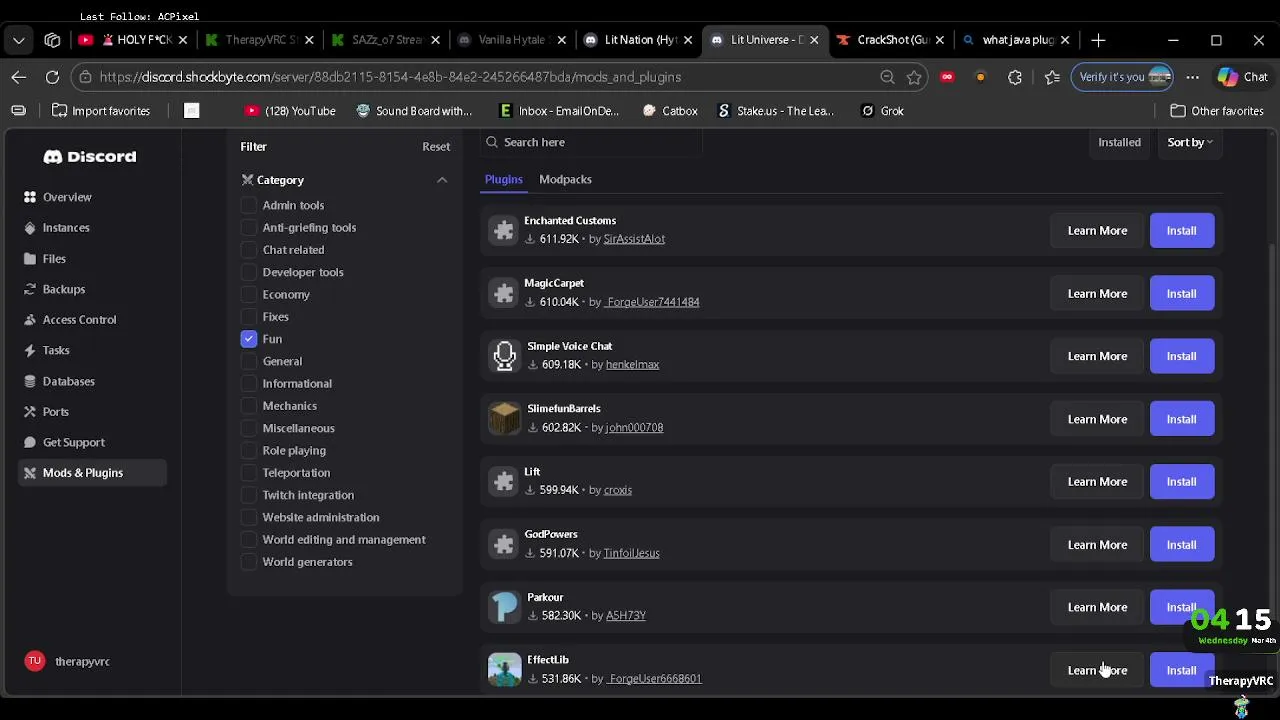
Task: Open the browser settings ellipsis menu
Action: tap(1192, 77)
